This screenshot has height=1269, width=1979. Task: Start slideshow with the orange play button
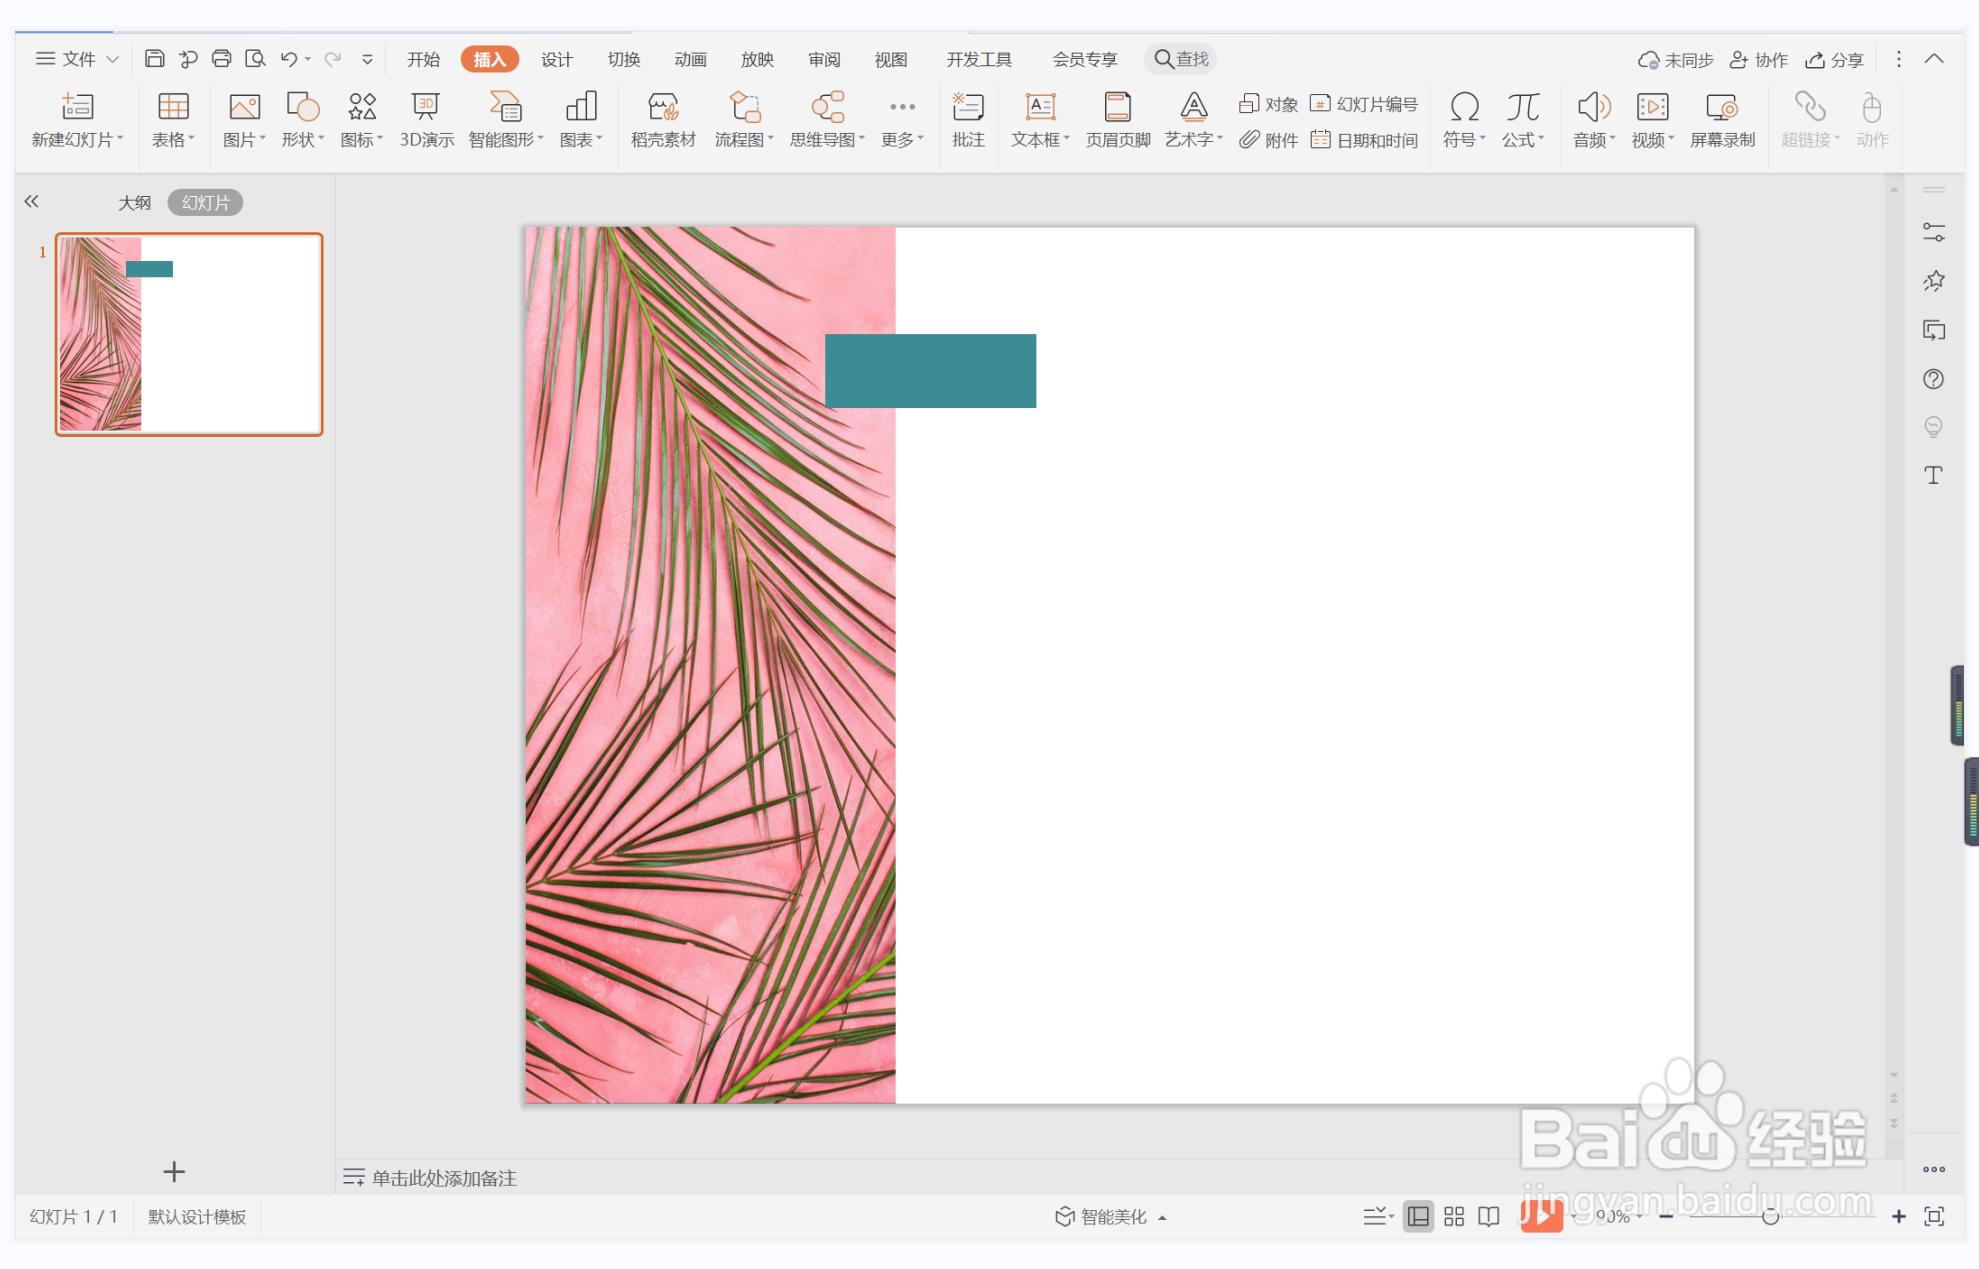click(1540, 1216)
